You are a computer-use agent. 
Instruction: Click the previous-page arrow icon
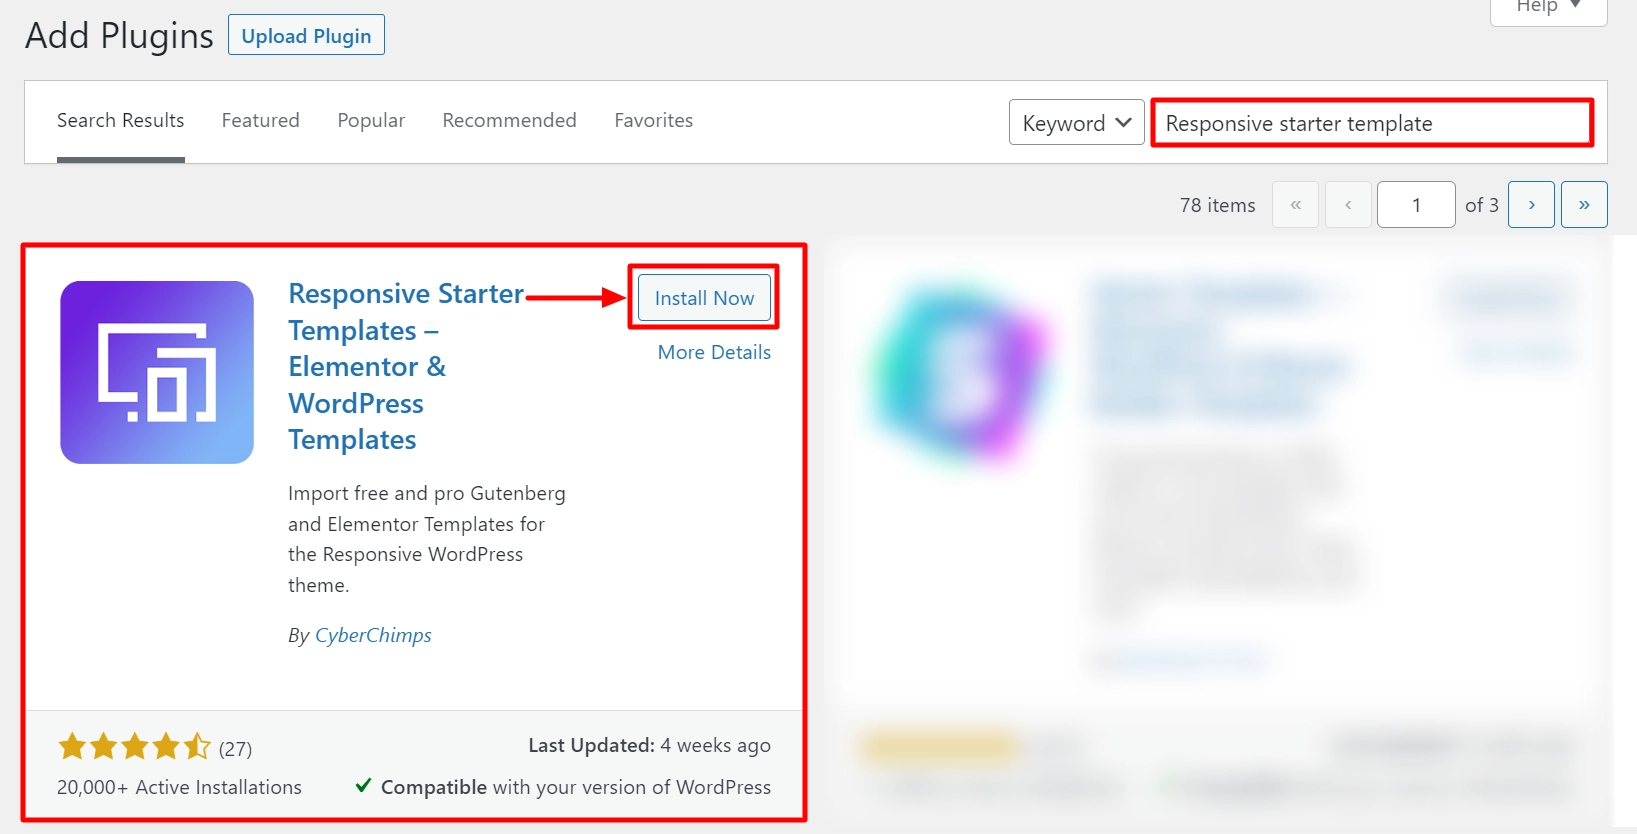pyautogui.click(x=1348, y=204)
